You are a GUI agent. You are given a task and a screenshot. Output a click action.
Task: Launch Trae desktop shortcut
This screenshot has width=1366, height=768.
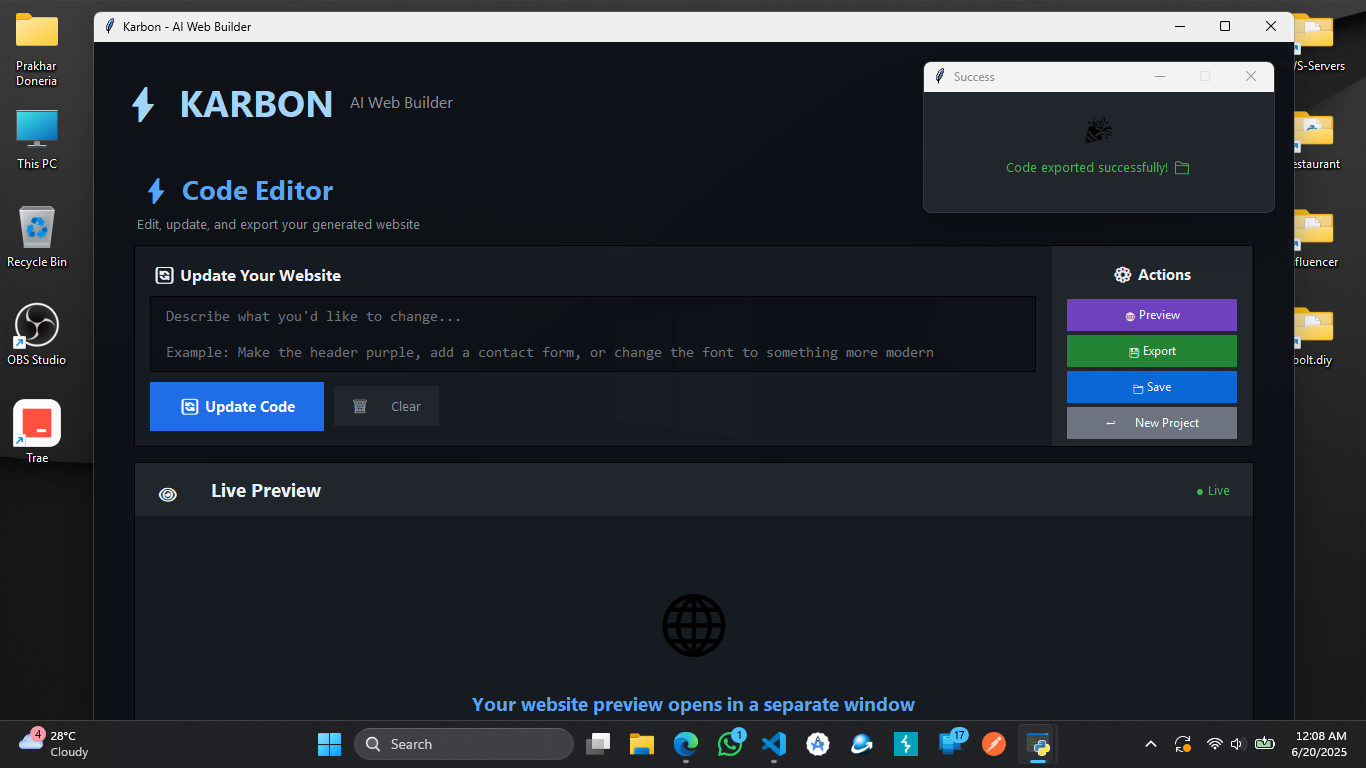37,432
